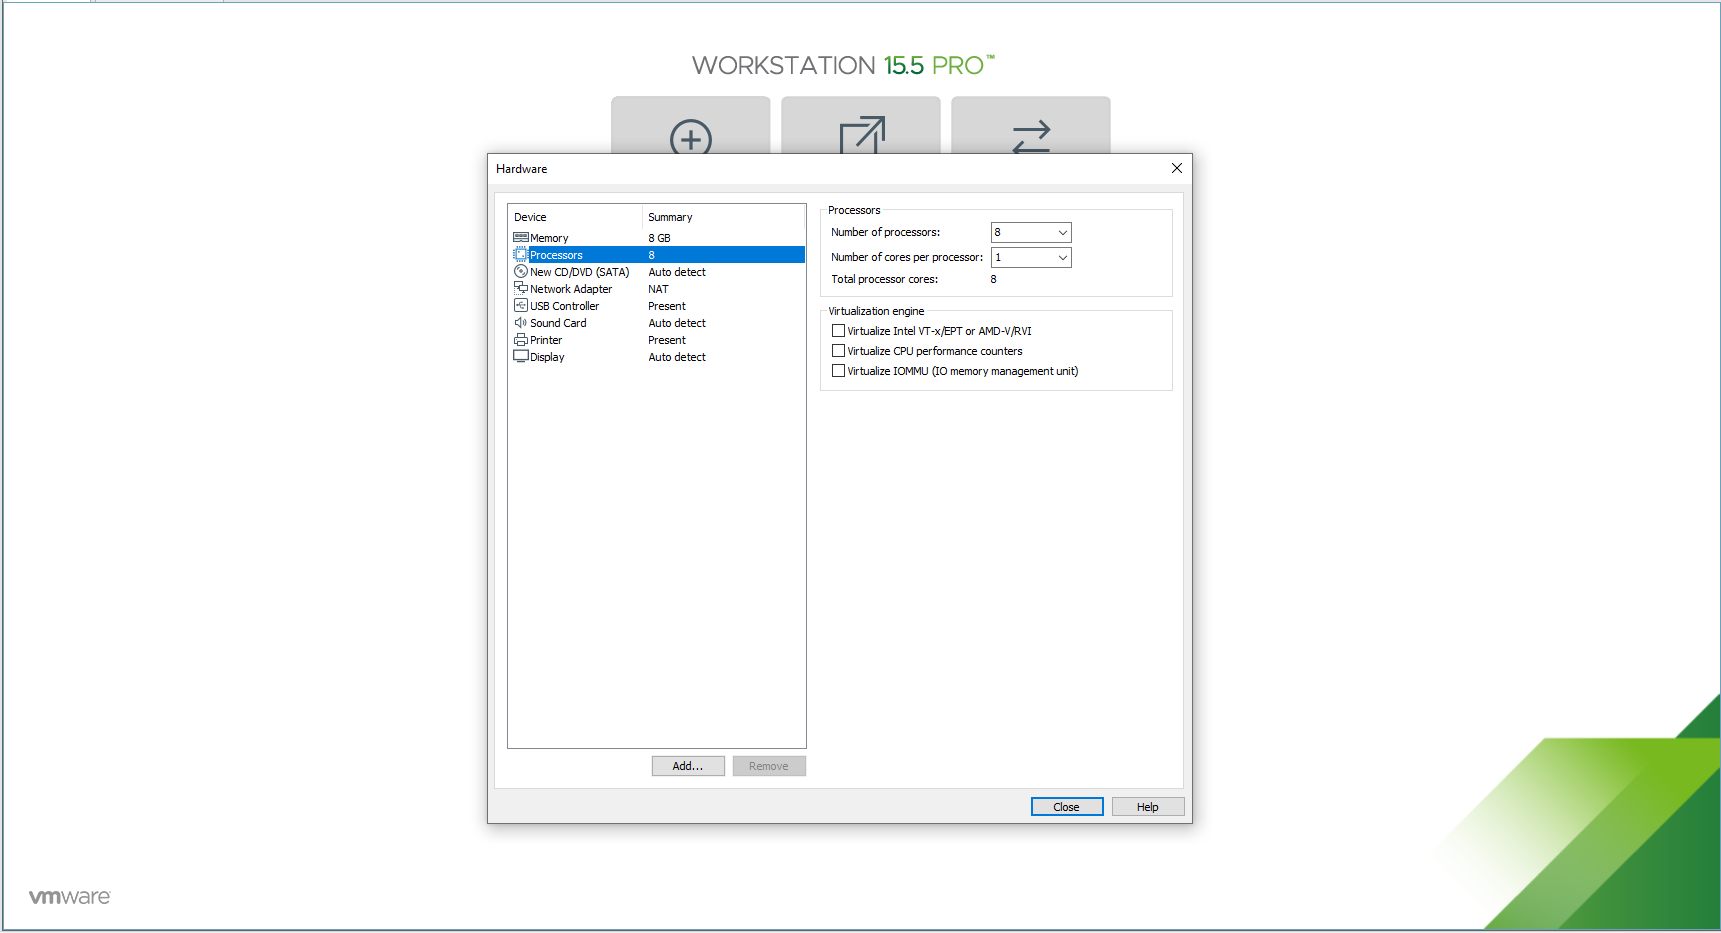The image size is (1721, 933).
Task: Select New CD/DVD (SATA) row label
Action: 580,272
